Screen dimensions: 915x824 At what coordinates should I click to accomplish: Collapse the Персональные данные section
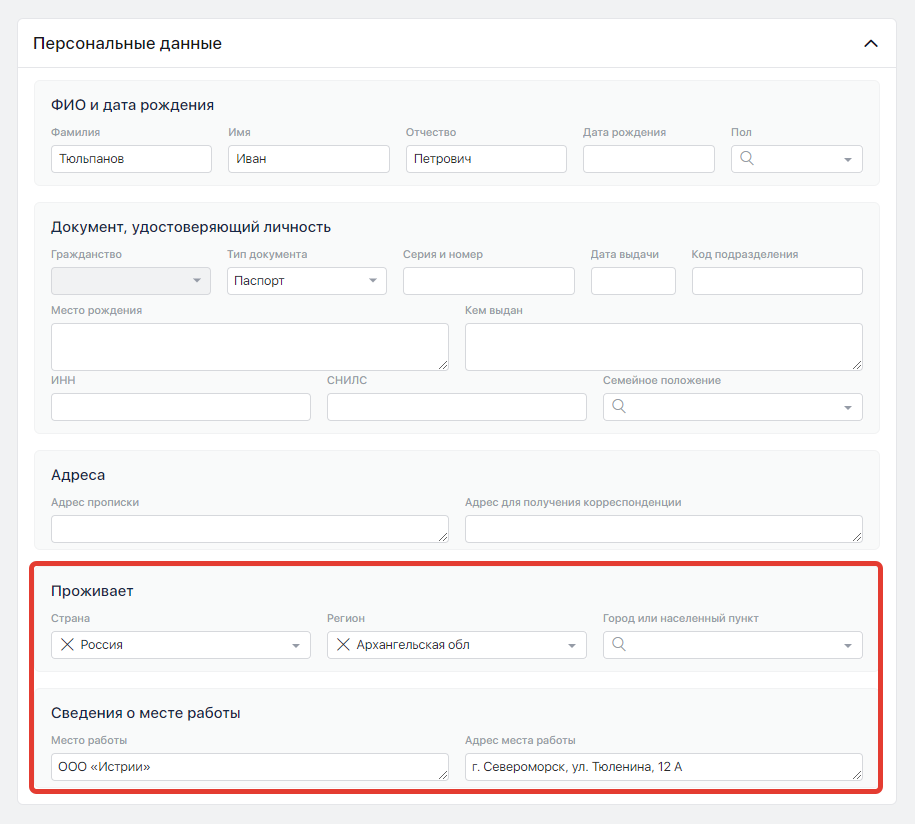(x=870, y=44)
